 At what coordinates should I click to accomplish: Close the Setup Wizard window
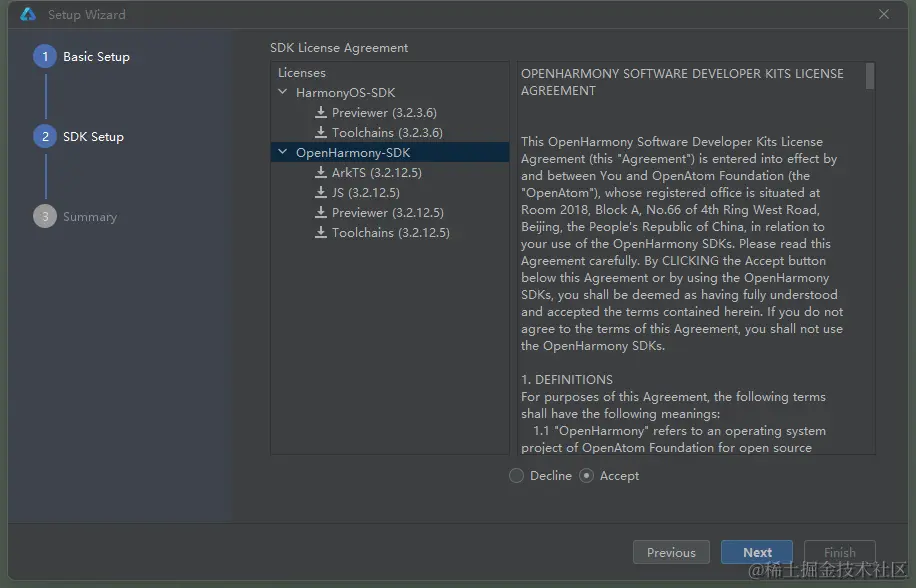pyautogui.click(x=884, y=14)
